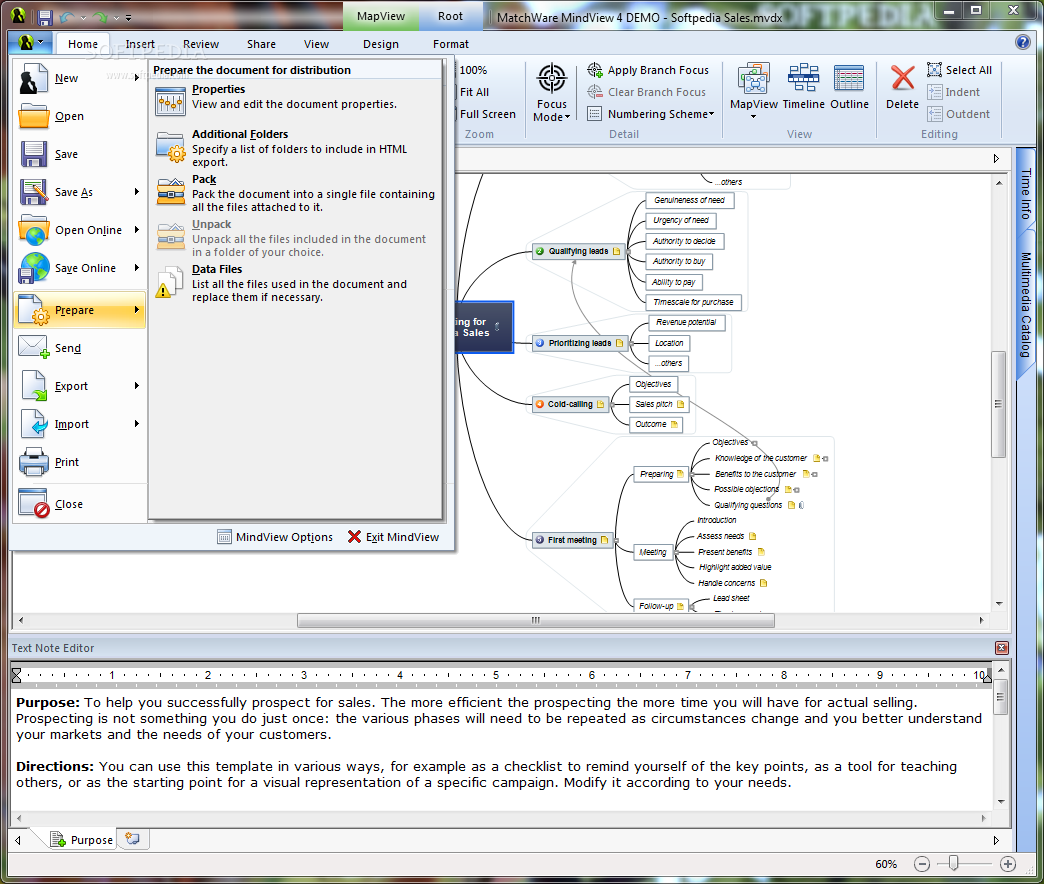The height and width of the screenshot is (884, 1044).
Task: Open the Review ribbon tab
Action: point(200,44)
